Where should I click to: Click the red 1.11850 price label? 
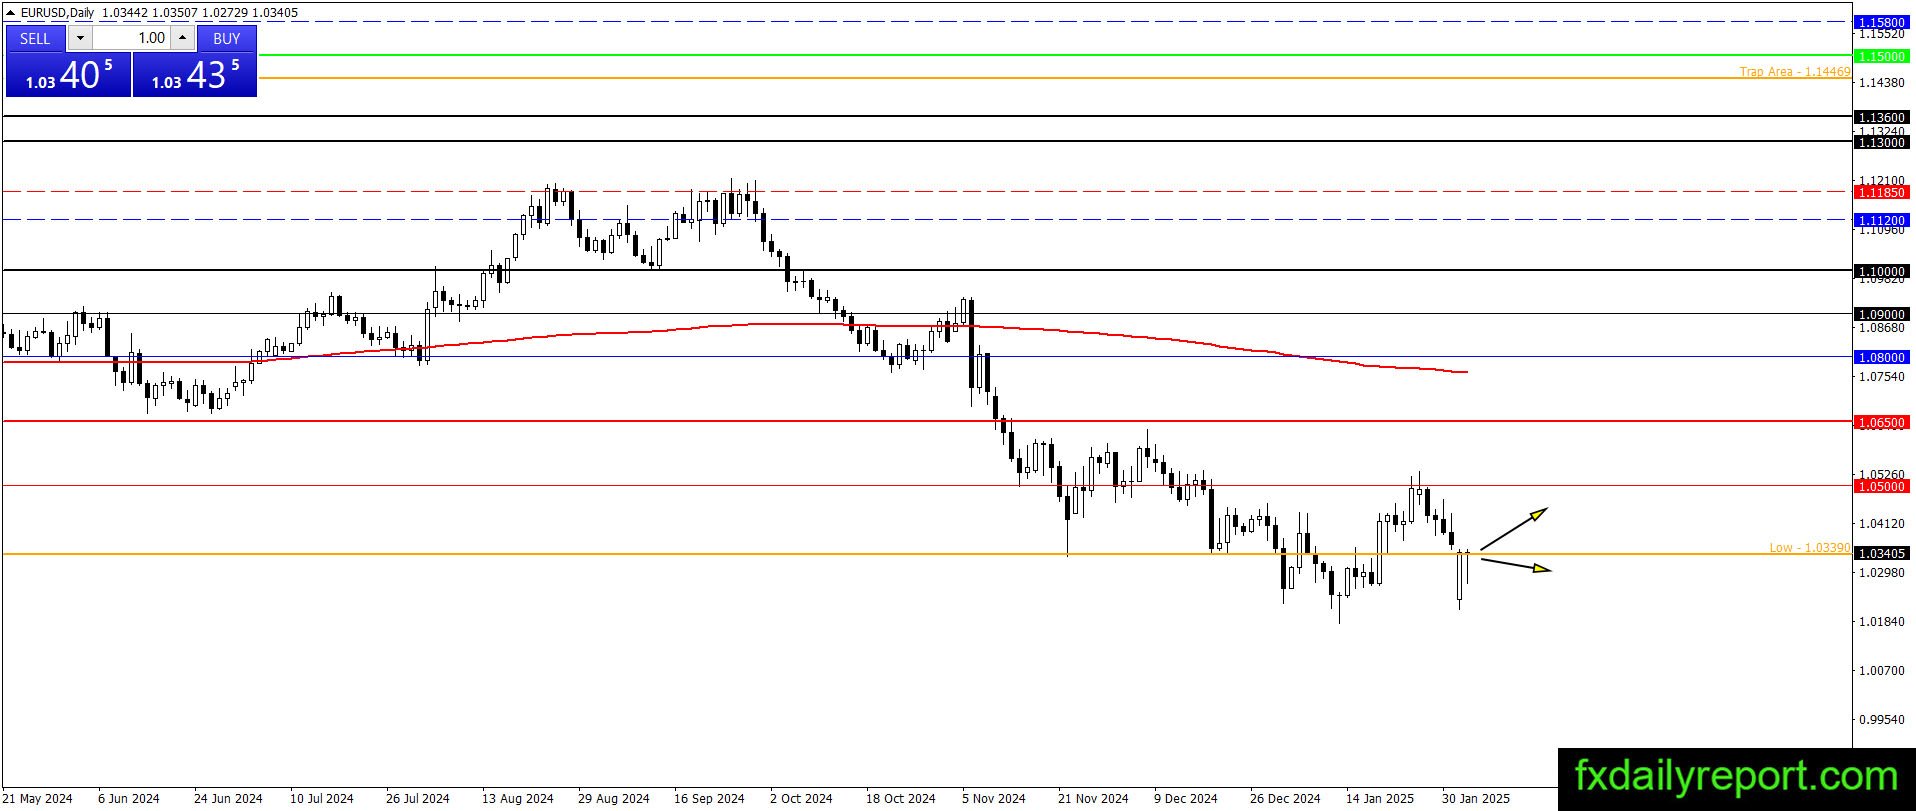(1881, 192)
